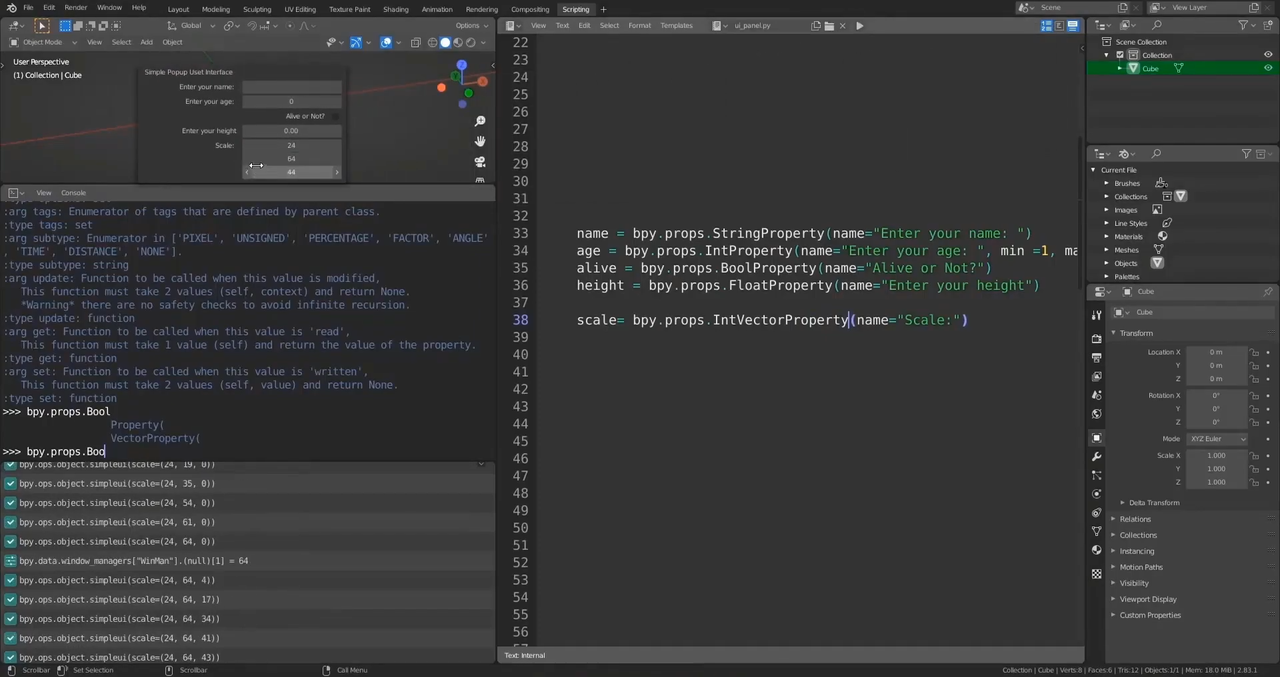Hide Collection using its eye icon
1280x677 pixels.
click(1268, 55)
